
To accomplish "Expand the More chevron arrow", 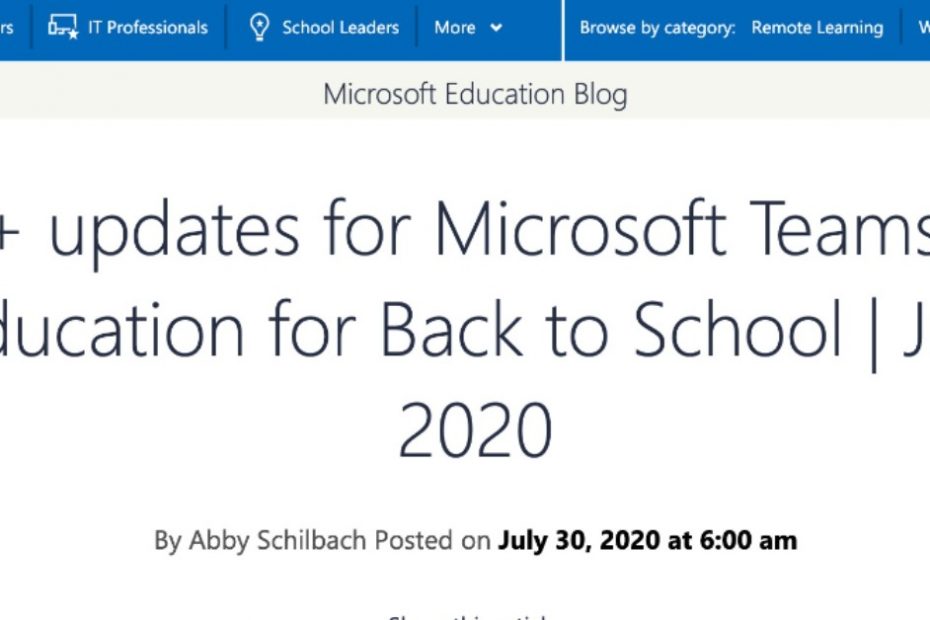I will [x=496, y=27].
